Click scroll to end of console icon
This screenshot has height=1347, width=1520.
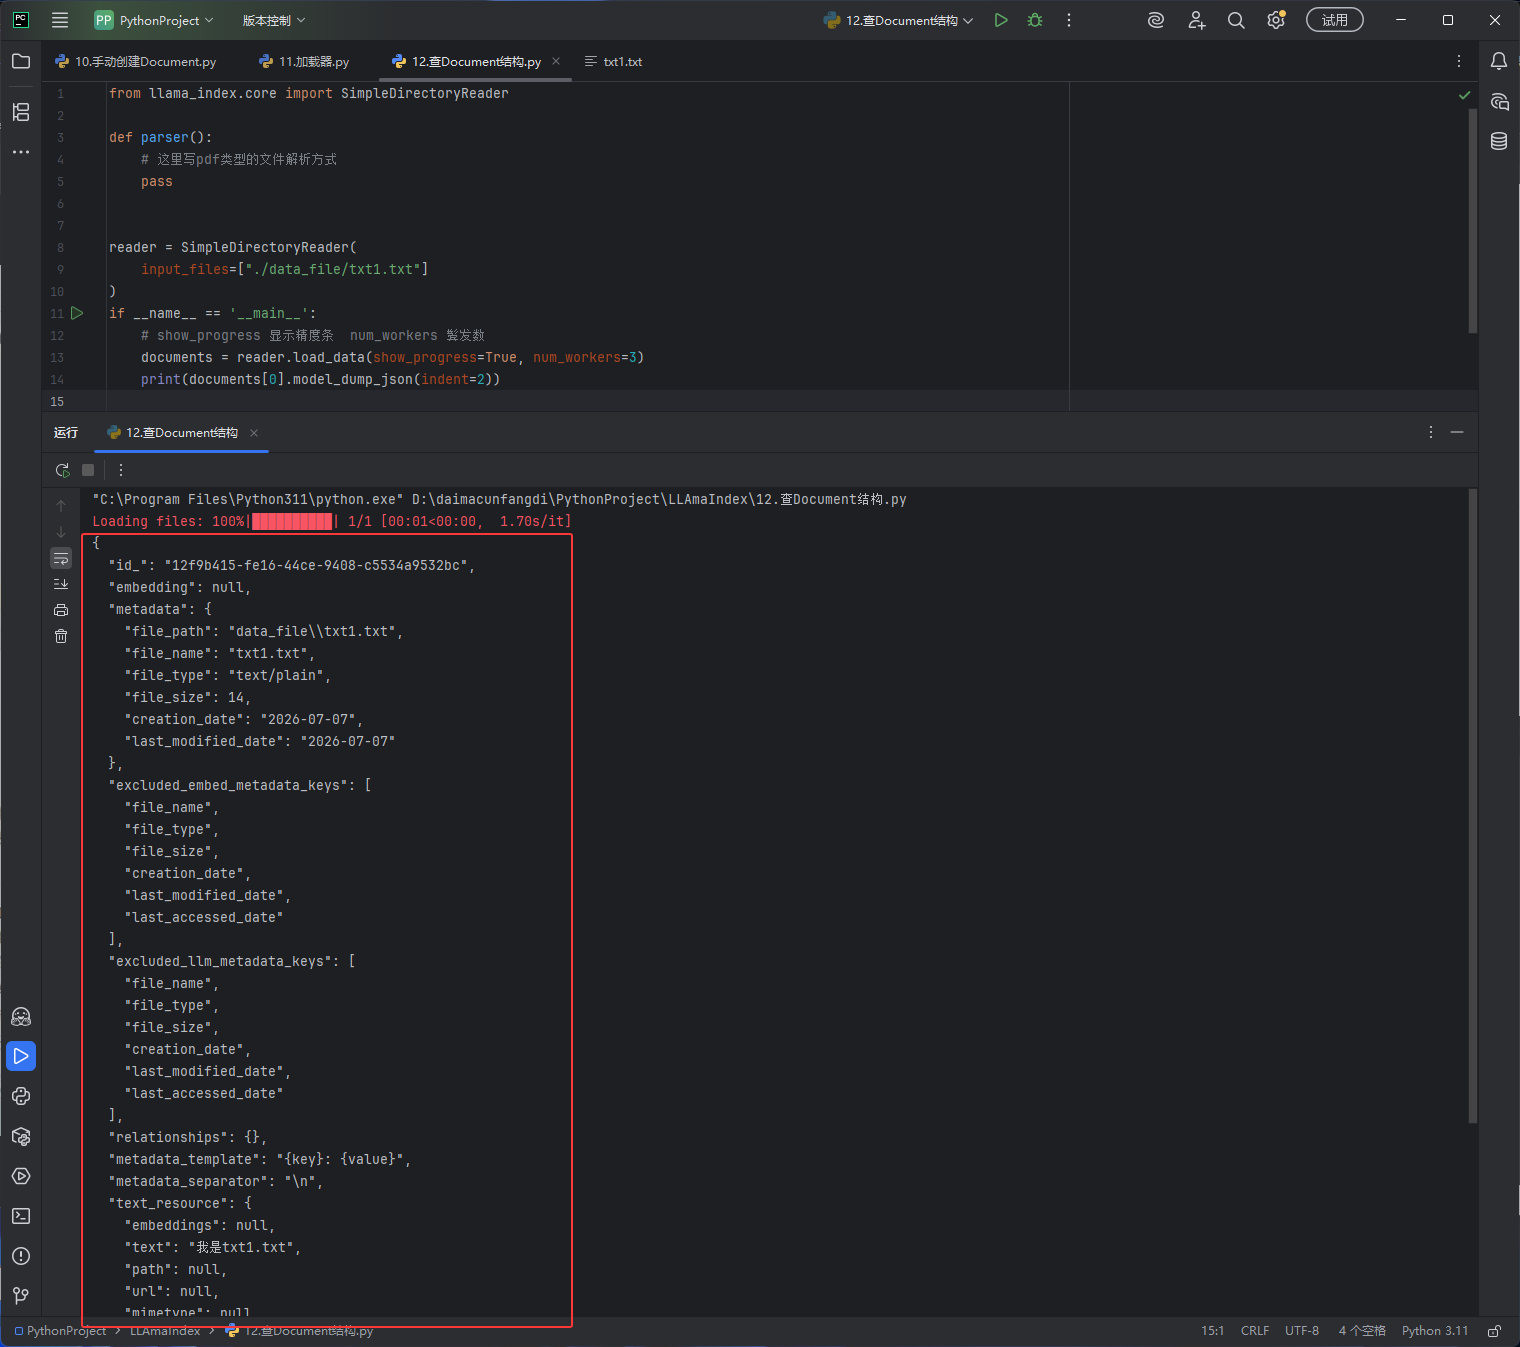(x=61, y=584)
